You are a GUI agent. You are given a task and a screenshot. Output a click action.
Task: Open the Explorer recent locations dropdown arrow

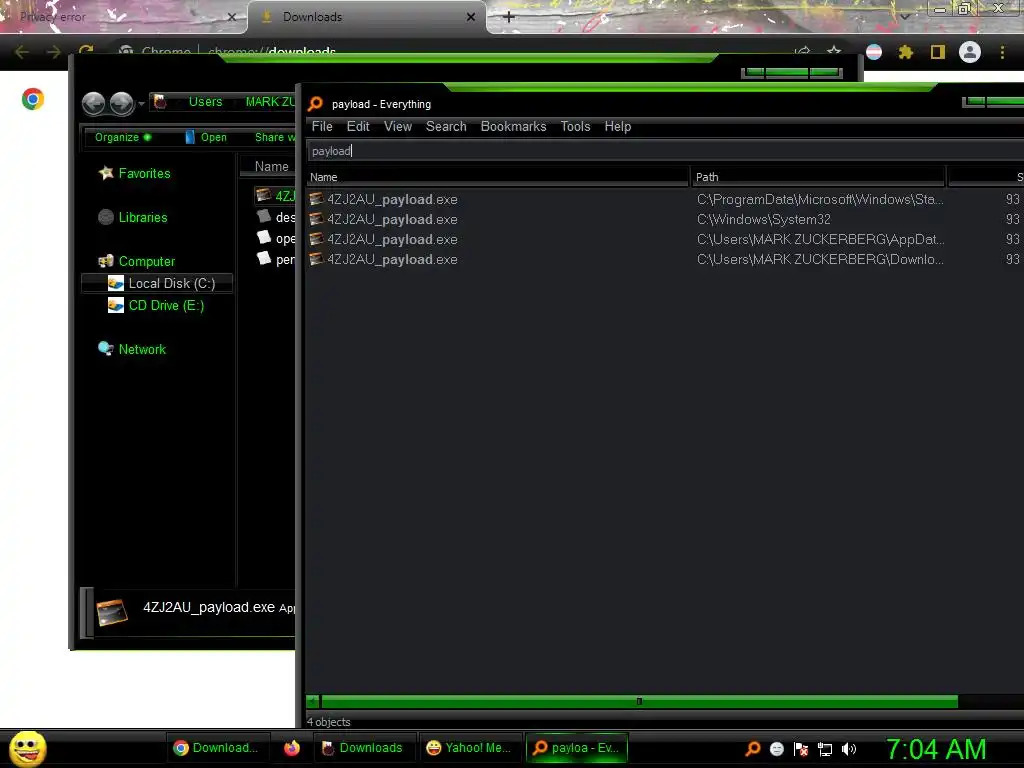(141, 104)
